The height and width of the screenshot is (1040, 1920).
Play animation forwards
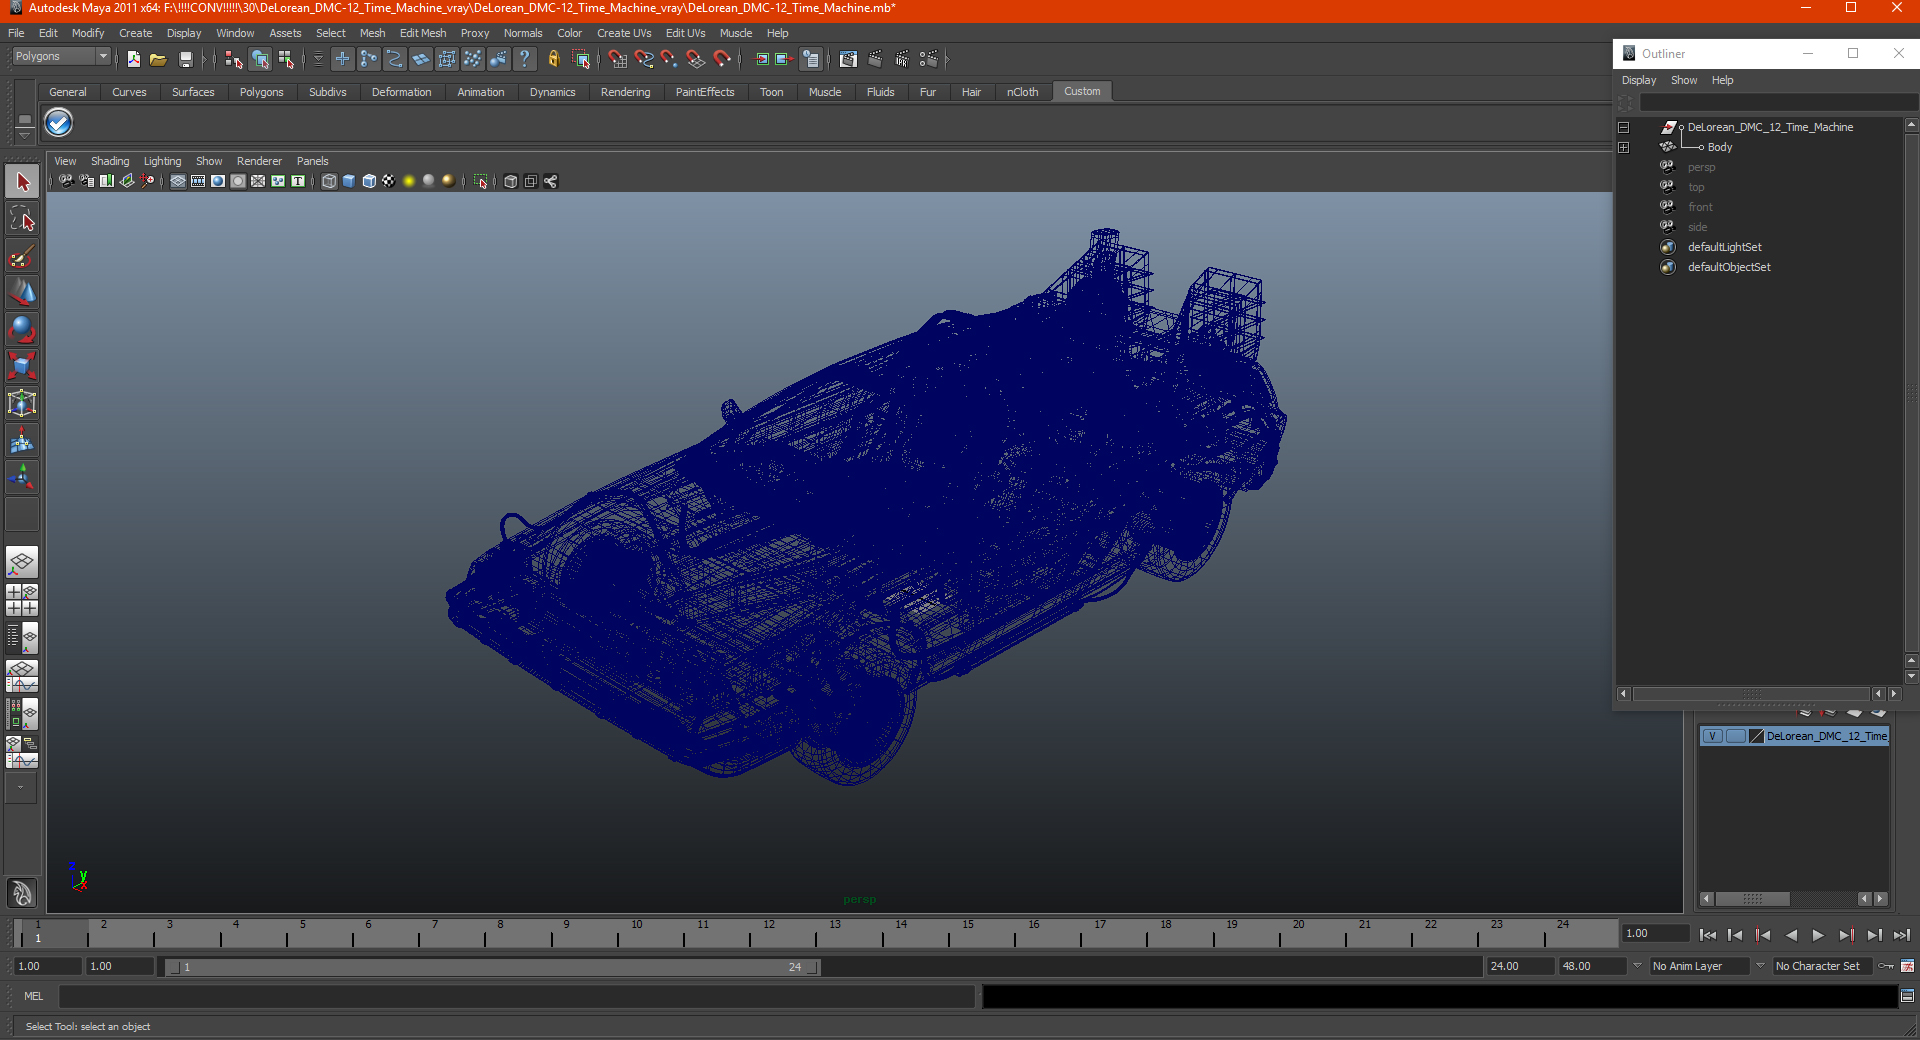(x=1818, y=935)
